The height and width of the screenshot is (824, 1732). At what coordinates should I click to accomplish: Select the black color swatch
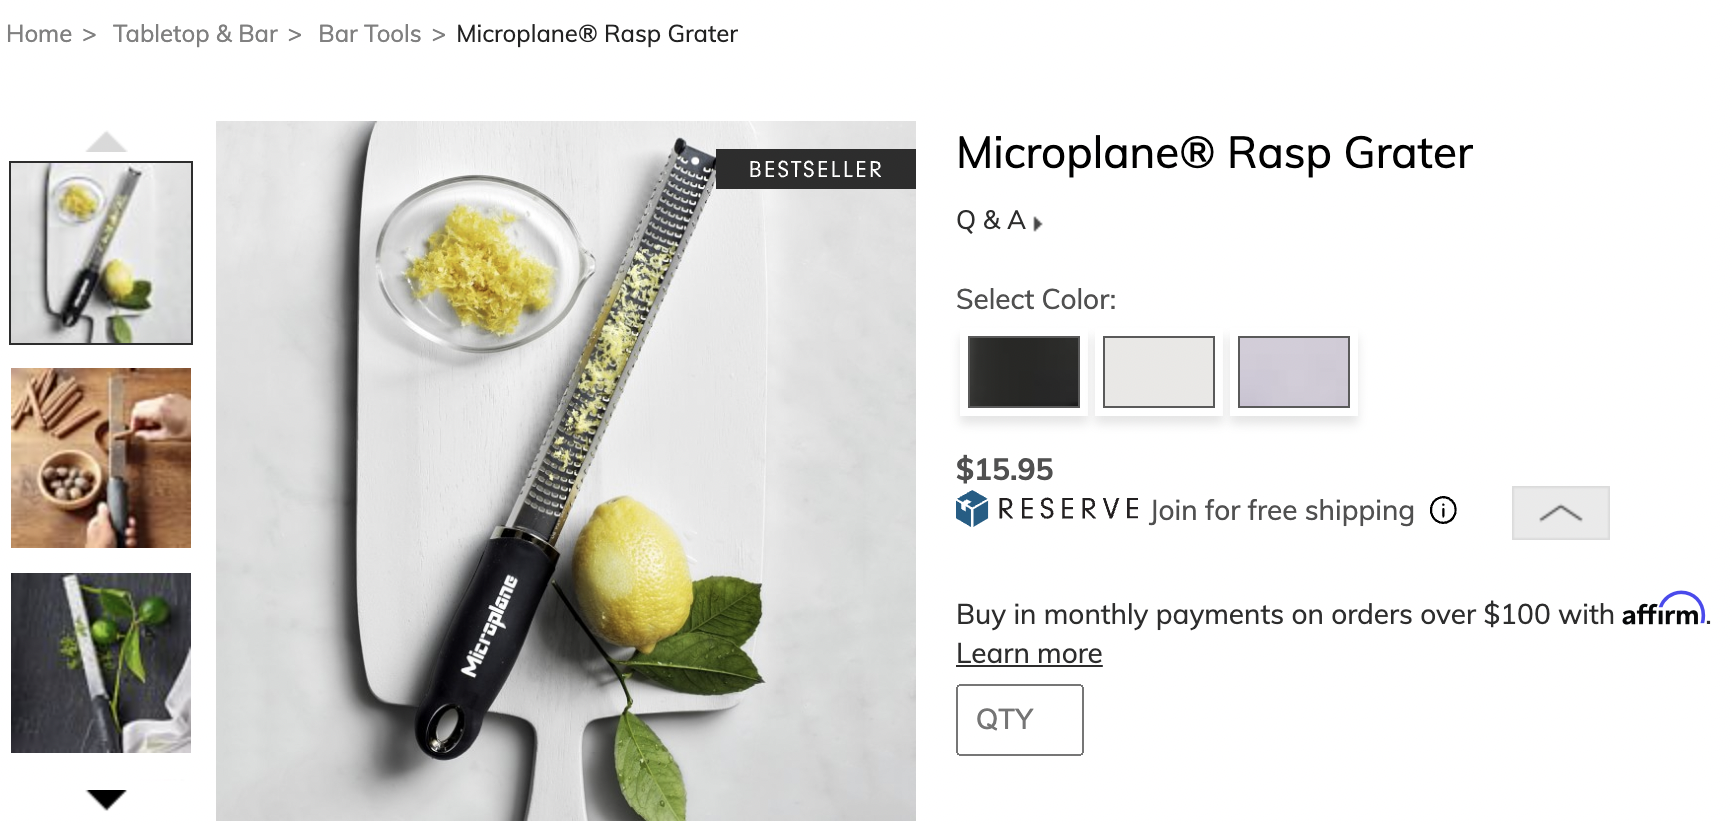[1023, 372]
